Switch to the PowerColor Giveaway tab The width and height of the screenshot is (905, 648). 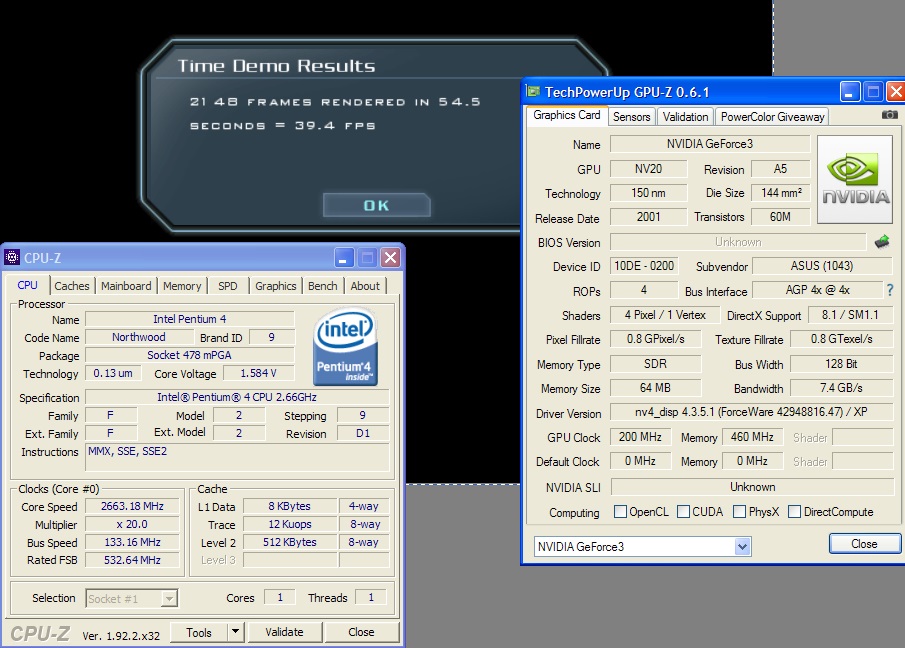coord(772,116)
